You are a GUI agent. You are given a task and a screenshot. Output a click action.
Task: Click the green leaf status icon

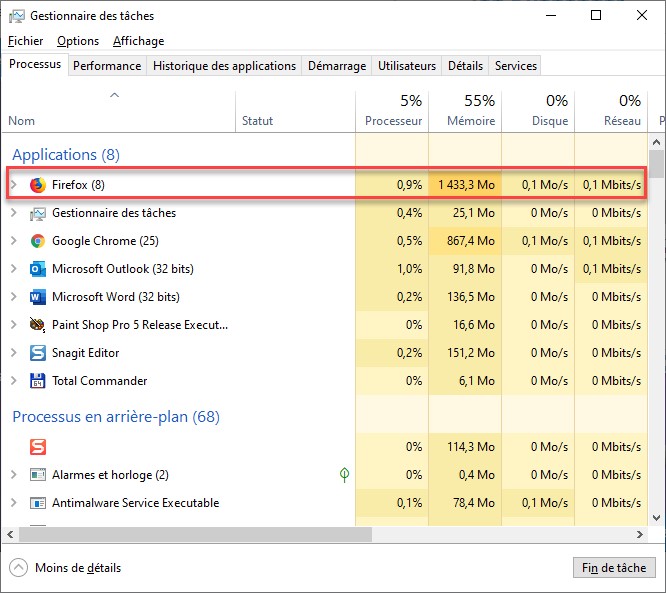(345, 475)
